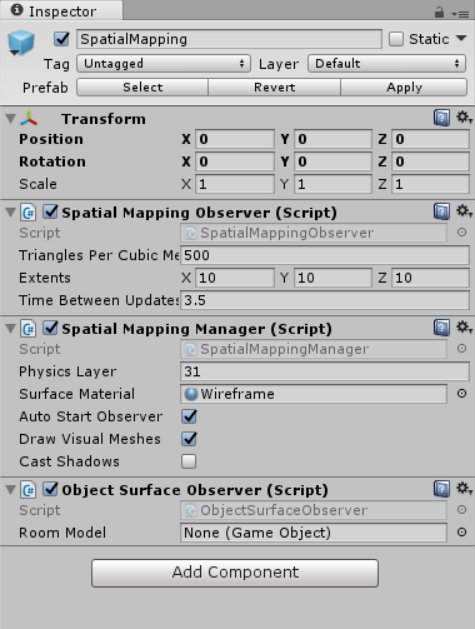This screenshot has height=629, width=475.
Task: Open the Tag dropdown showing Untagged
Action: click(x=164, y=63)
